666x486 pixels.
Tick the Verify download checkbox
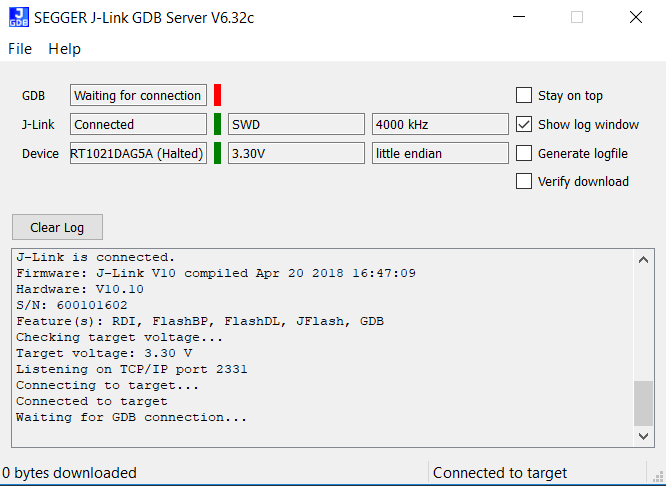(524, 181)
